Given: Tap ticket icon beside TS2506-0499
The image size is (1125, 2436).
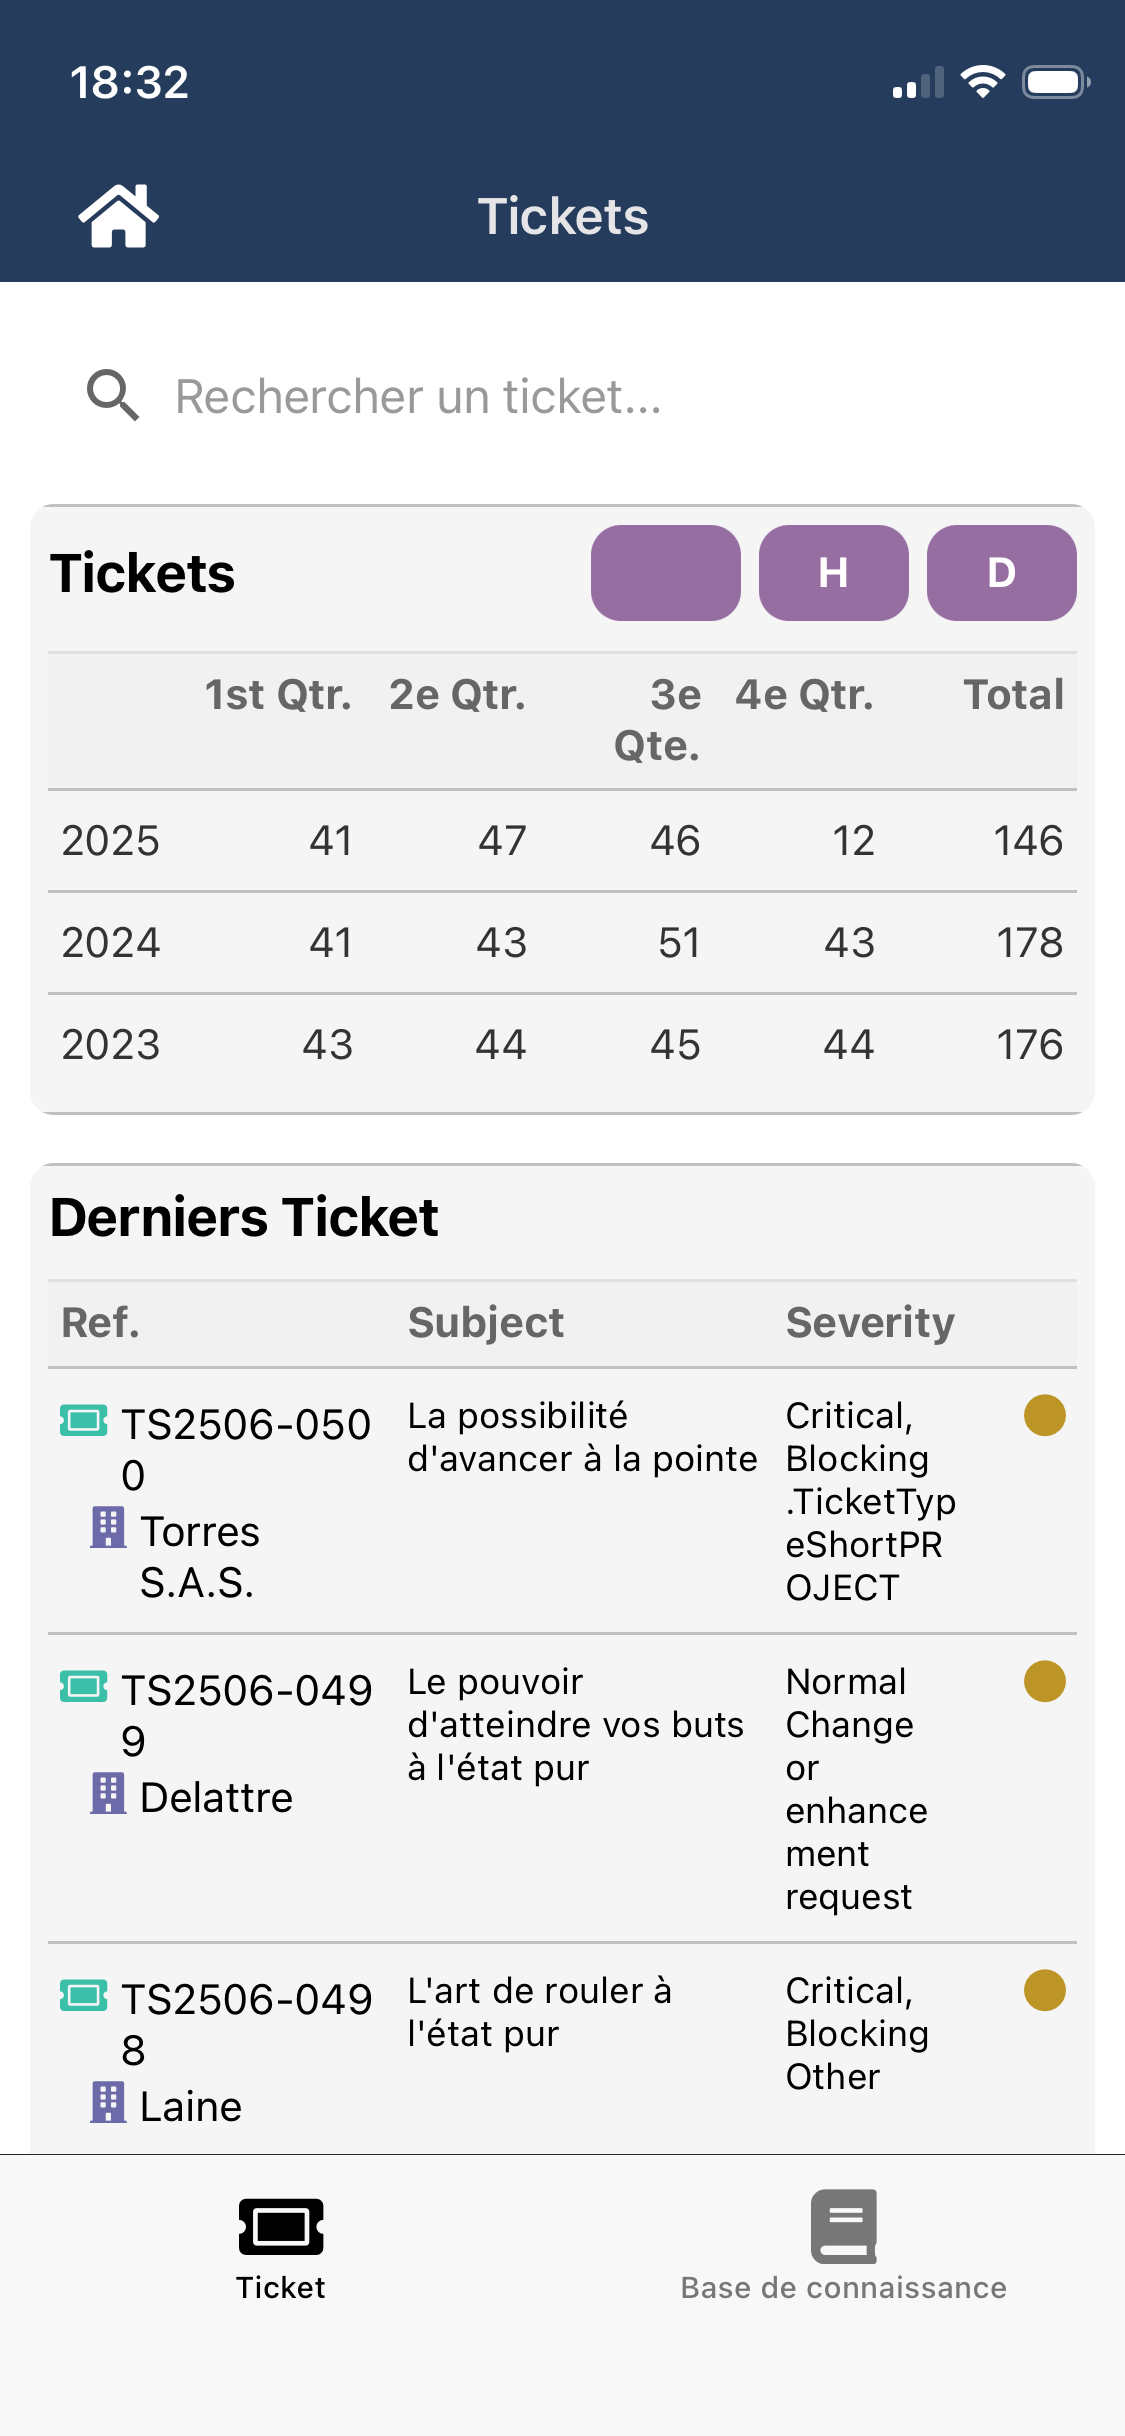Looking at the screenshot, I should coord(84,1687).
